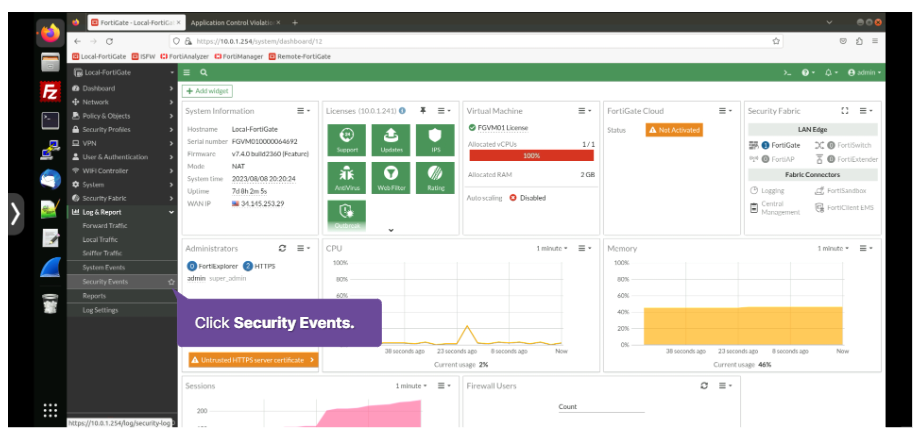
Task: Open the Terminal from the dock
Action: pyautogui.click(x=50, y=120)
